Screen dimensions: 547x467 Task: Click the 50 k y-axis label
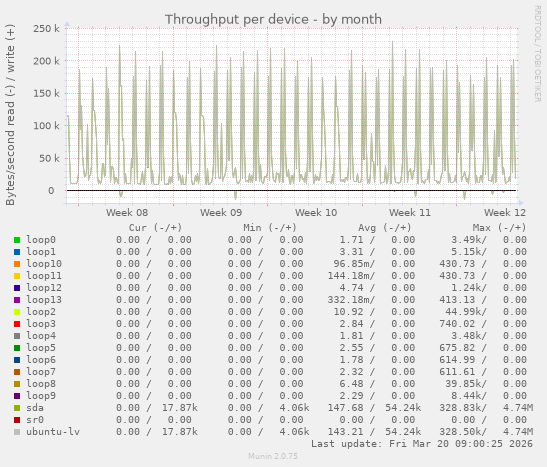(49, 158)
